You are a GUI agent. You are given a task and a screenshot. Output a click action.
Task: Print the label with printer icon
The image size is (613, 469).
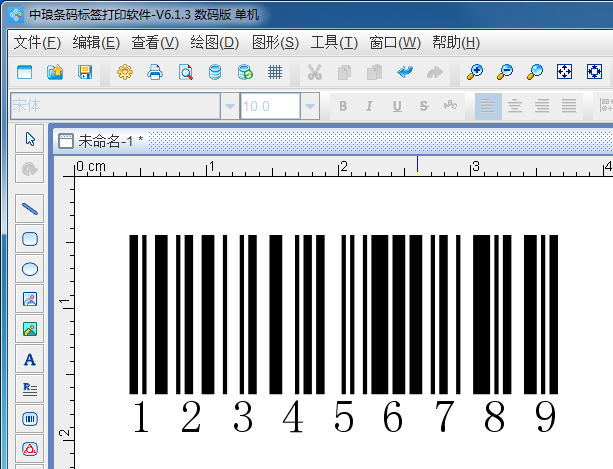coord(155,72)
